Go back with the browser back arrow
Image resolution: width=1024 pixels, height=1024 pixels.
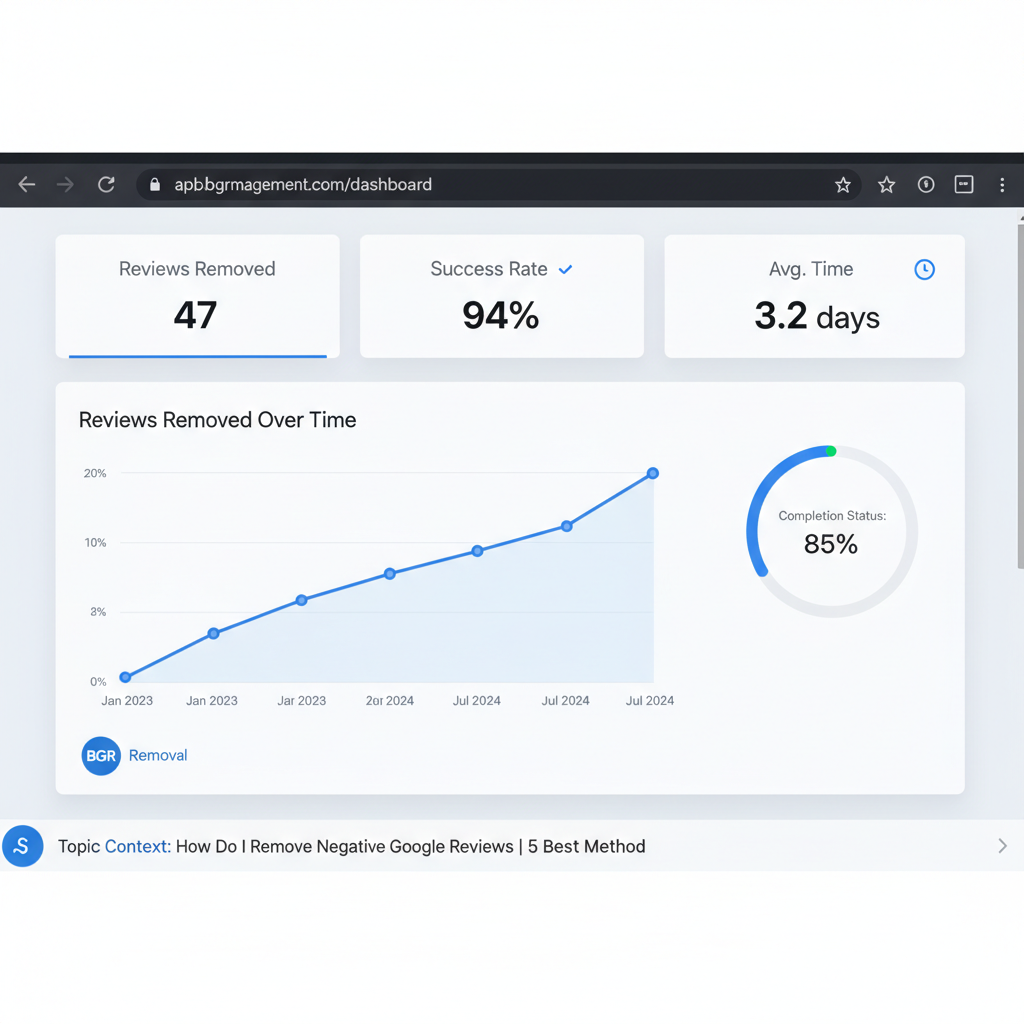[x=27, y=185]
